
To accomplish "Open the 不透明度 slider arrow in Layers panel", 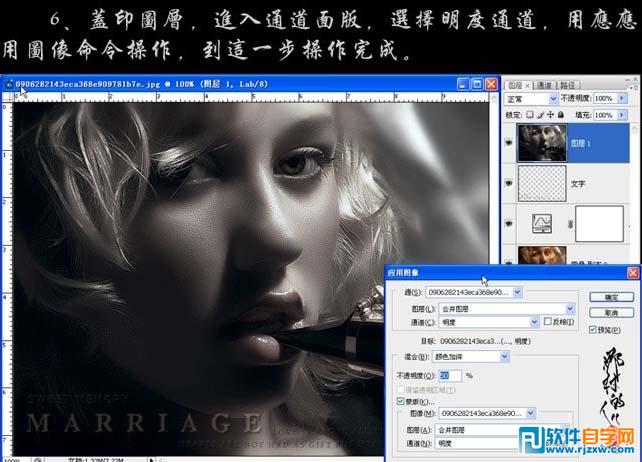I will coord(622,98).
